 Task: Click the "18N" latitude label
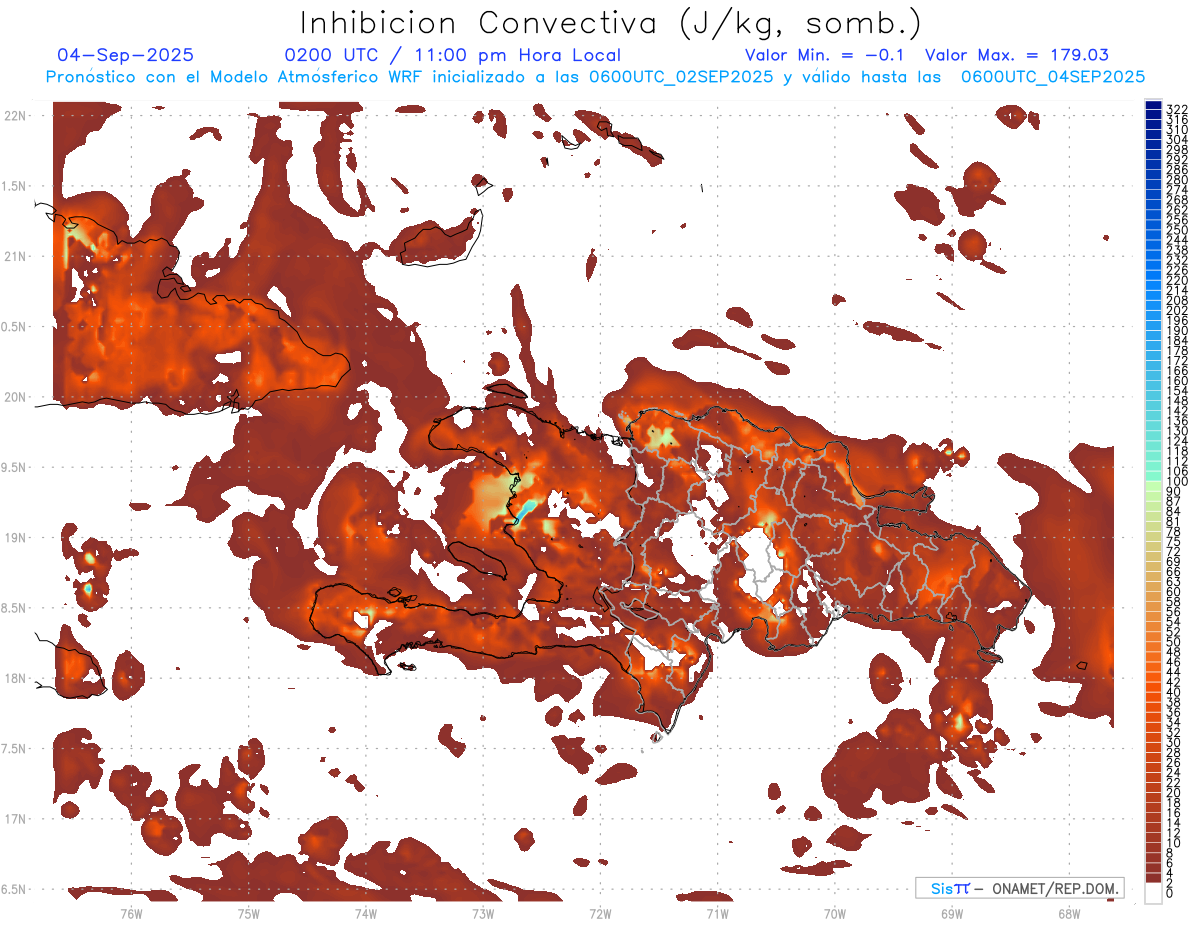pos(16,679)
